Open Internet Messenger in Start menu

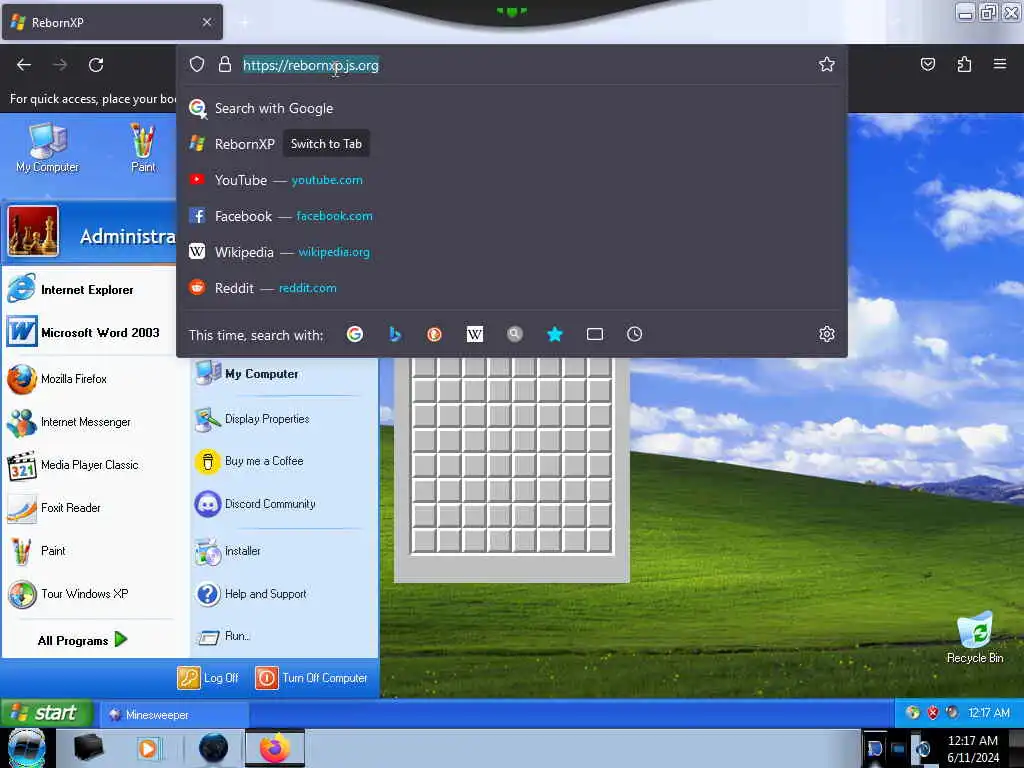click(x=89, y=422)
